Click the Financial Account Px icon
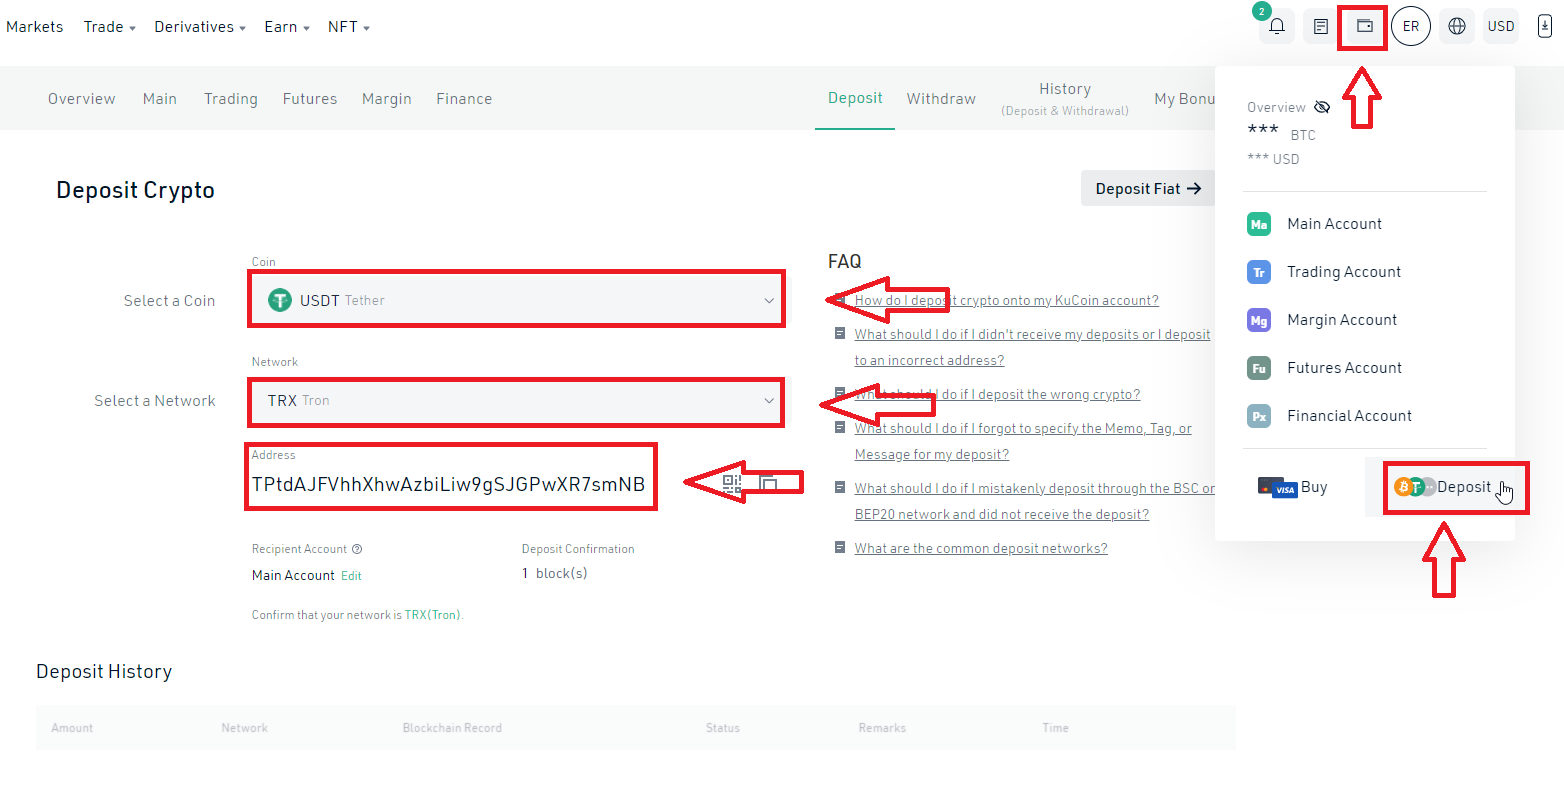 (x=1259, y=416)
